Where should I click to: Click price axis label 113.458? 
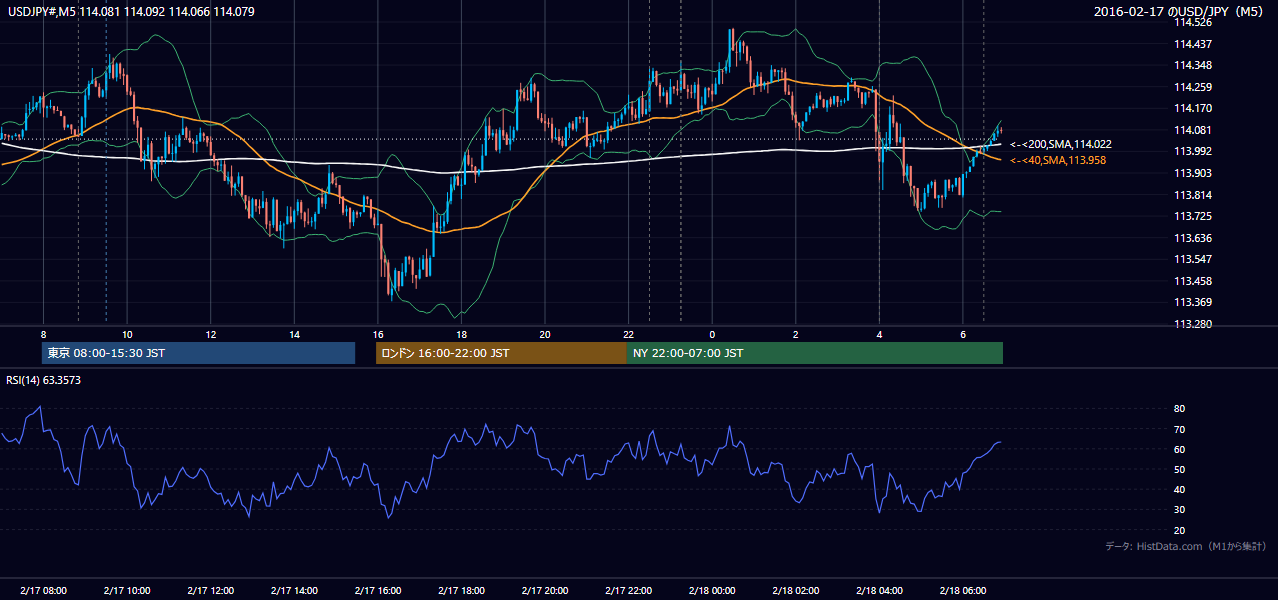point(1193,281)
